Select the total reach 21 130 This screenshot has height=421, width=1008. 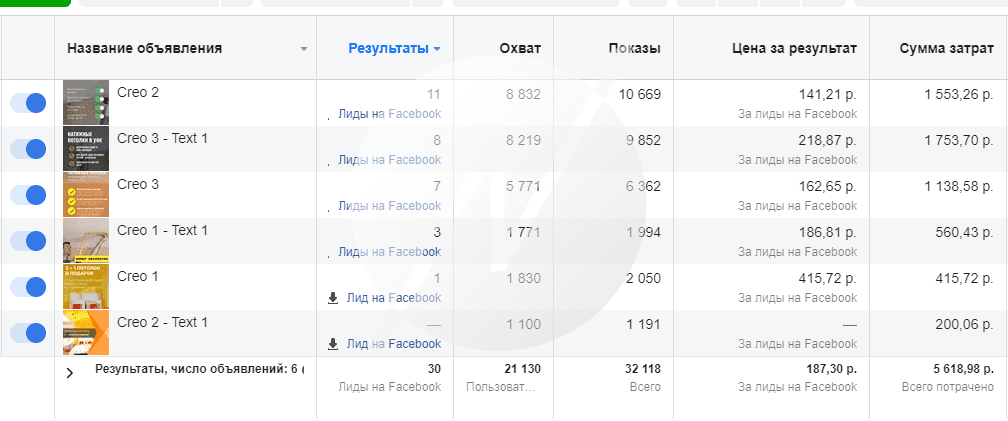coord(523,369)
